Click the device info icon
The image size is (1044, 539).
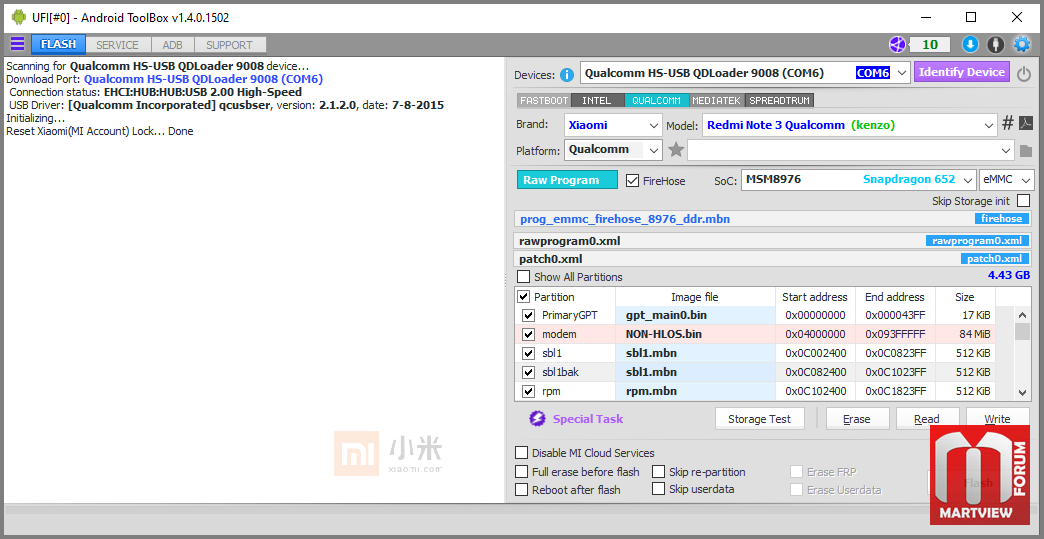(567, 74)
